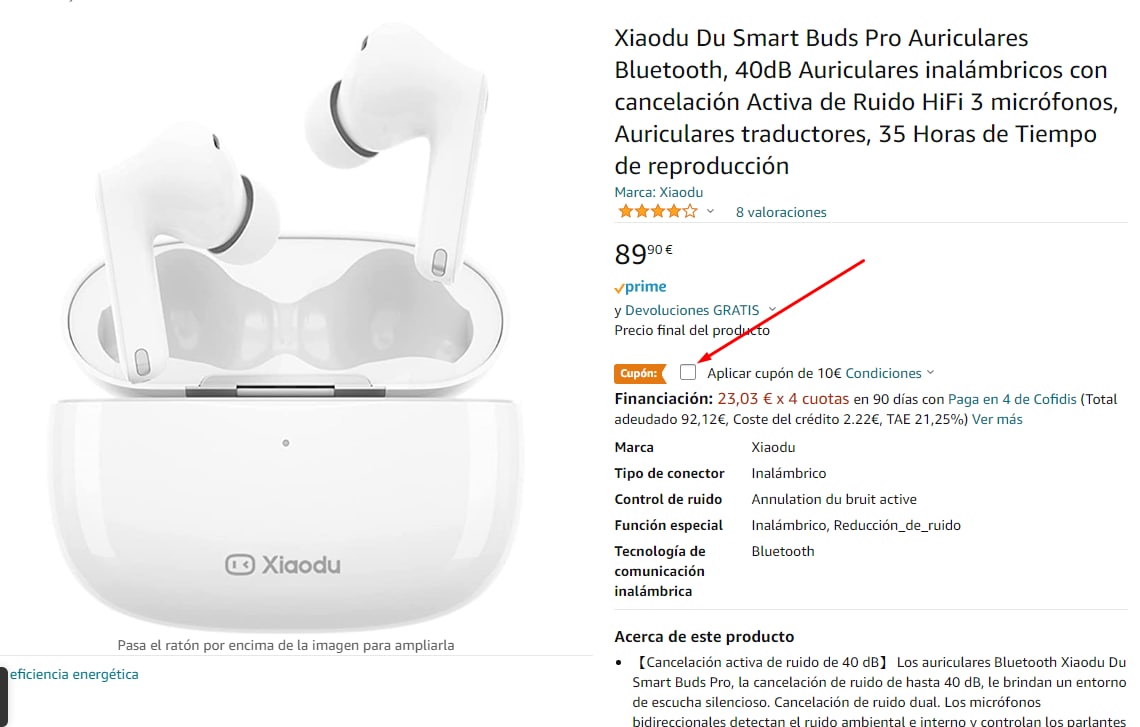This screenshot has height=727, width=1140.
Task: Click the prime logo badge
Action: click(641, 286)
